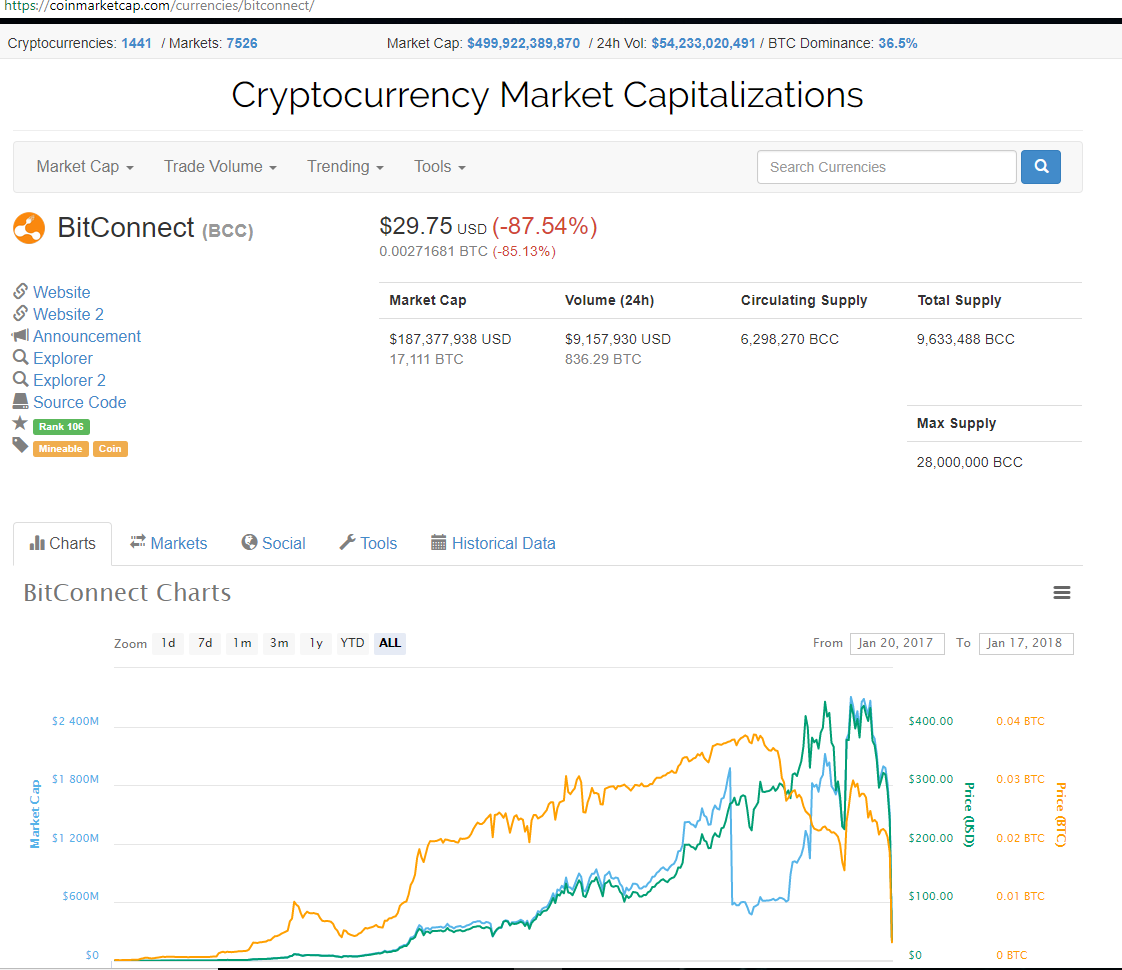The width and height of the screenshot is (1122, 970).
Task: Click the BitConnect orange logo icon
Action: (29, 228)
